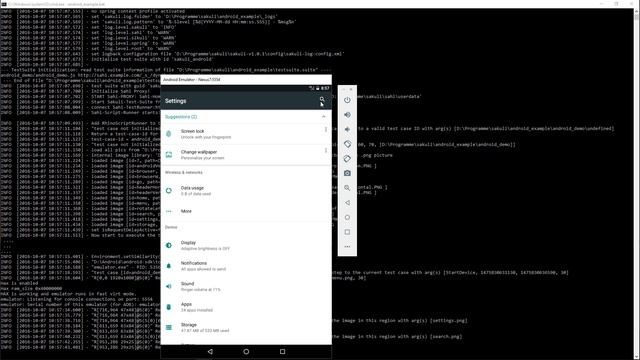This screenshot has width=640, height=360.
Task: Open extended controls via three dots
Action: [x=347, y=247]
